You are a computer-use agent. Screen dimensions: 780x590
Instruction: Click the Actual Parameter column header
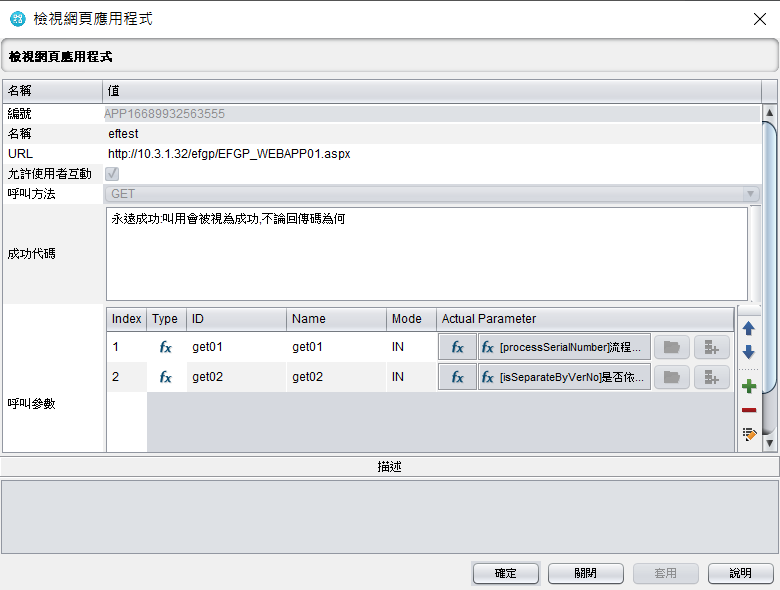pyautogui.click(x=584, y=319)
